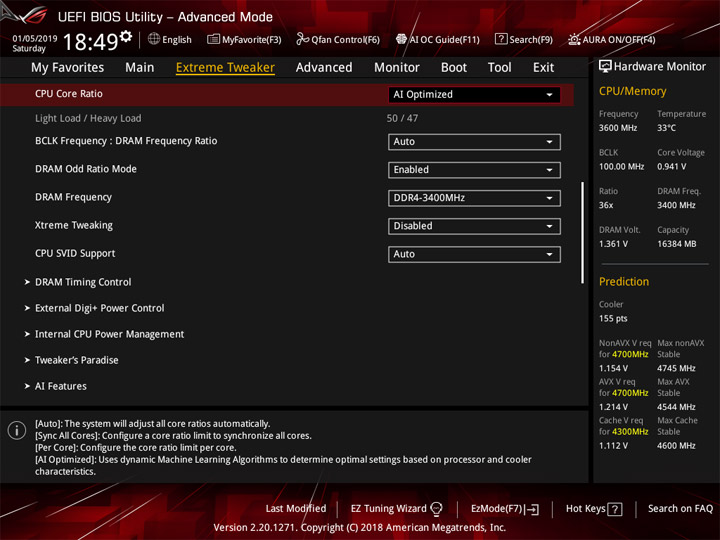The image size is (720, 540).
Task: Select CPU Core Ratio row label
Action: (69, 94)
